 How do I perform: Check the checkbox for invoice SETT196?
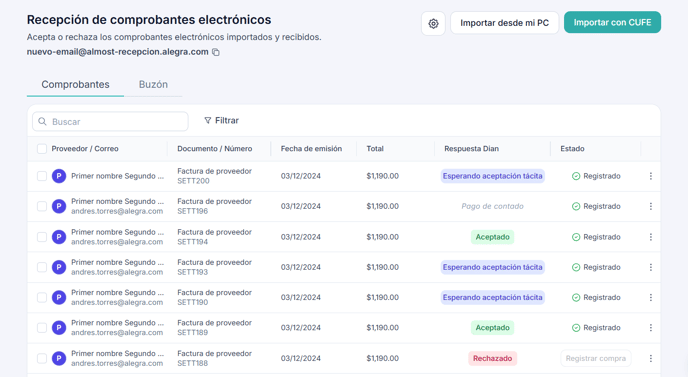point(42,206)
